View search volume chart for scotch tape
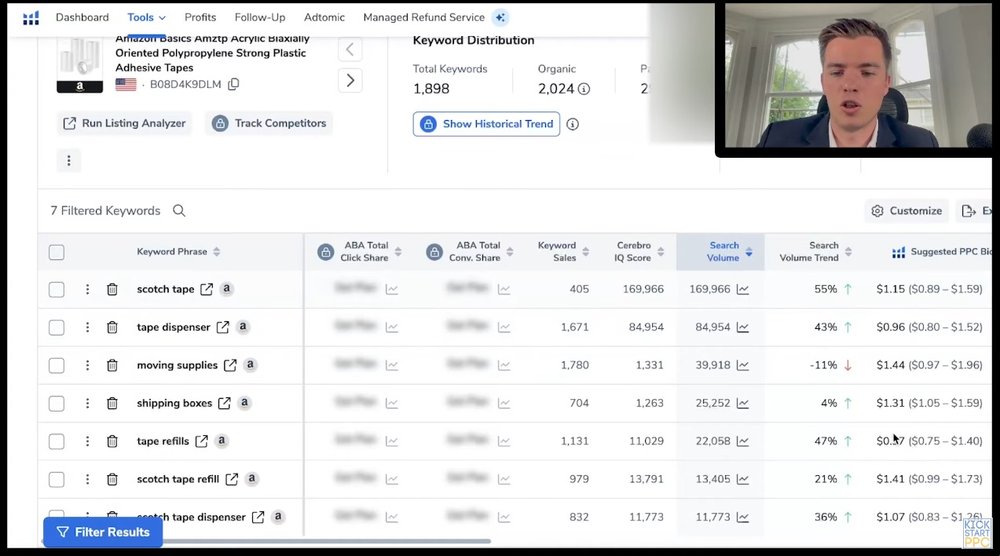 pyautogui.click(x=742, y=289)
